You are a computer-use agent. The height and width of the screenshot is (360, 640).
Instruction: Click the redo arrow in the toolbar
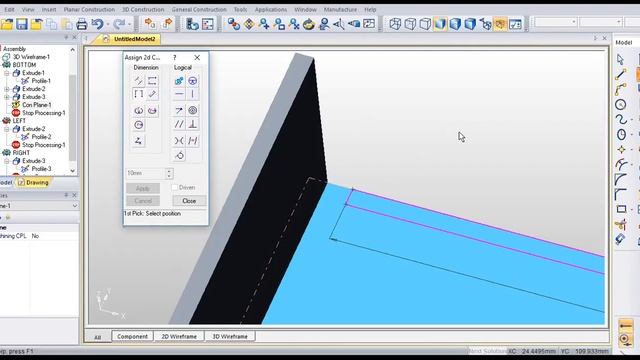(119, 24)
